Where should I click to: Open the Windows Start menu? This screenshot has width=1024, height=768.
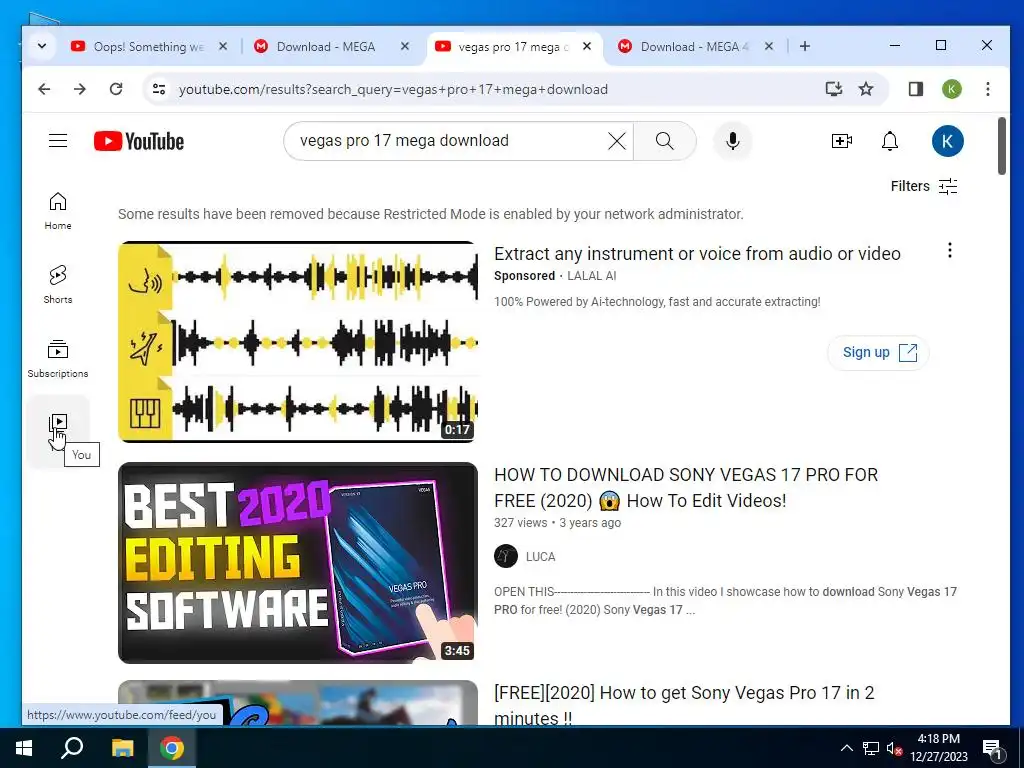coord(24,748)
